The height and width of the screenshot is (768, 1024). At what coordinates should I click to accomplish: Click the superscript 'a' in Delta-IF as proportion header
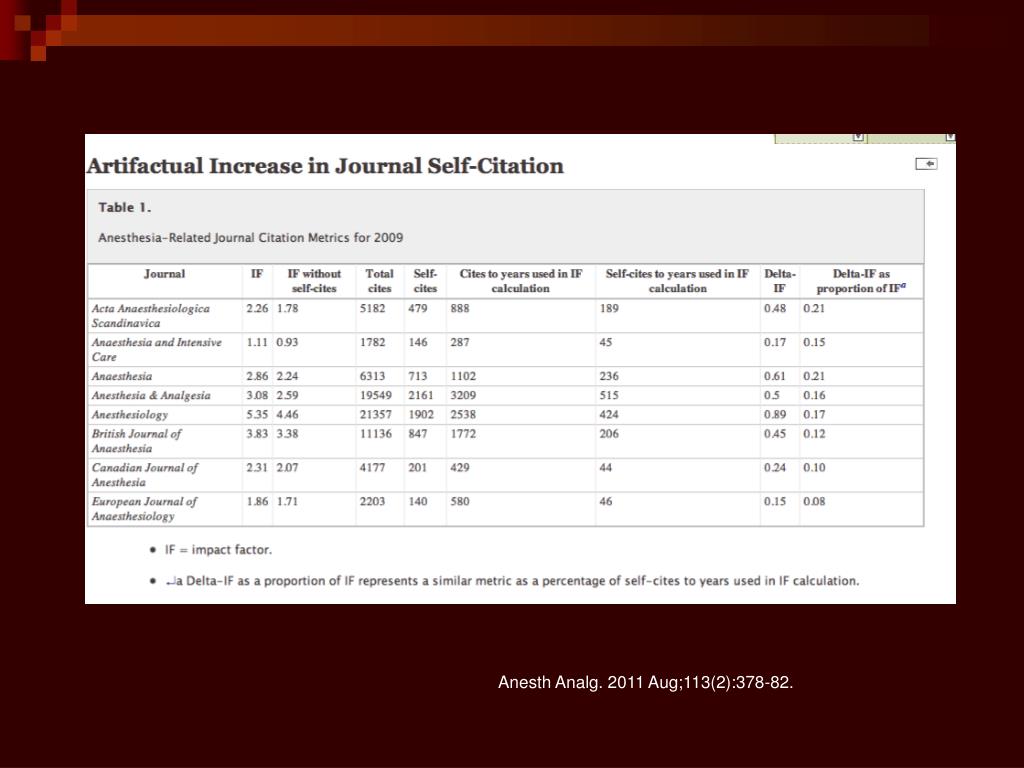pos(903,285)
